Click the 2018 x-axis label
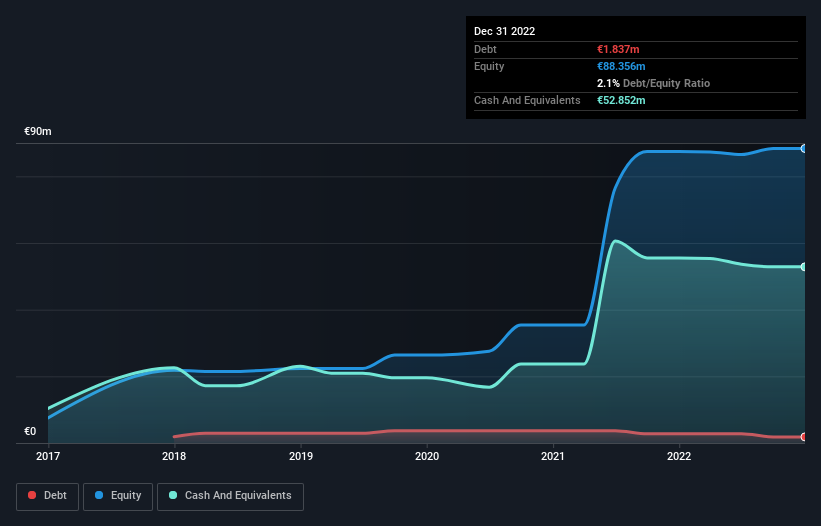 click(x=174, y=456)
